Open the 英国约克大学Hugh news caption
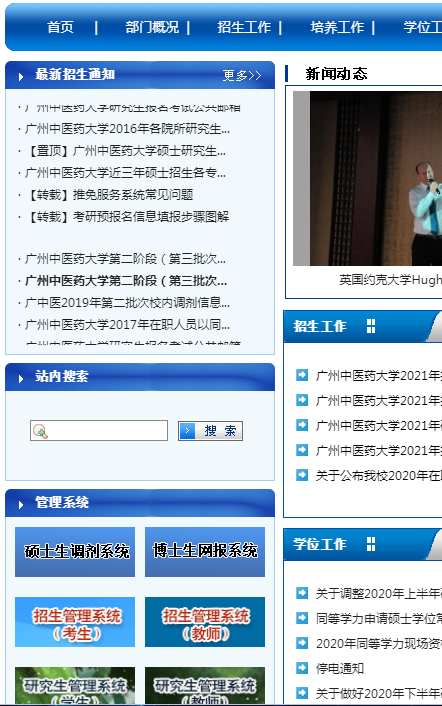The image size is (442, 706). click(390, 280)
